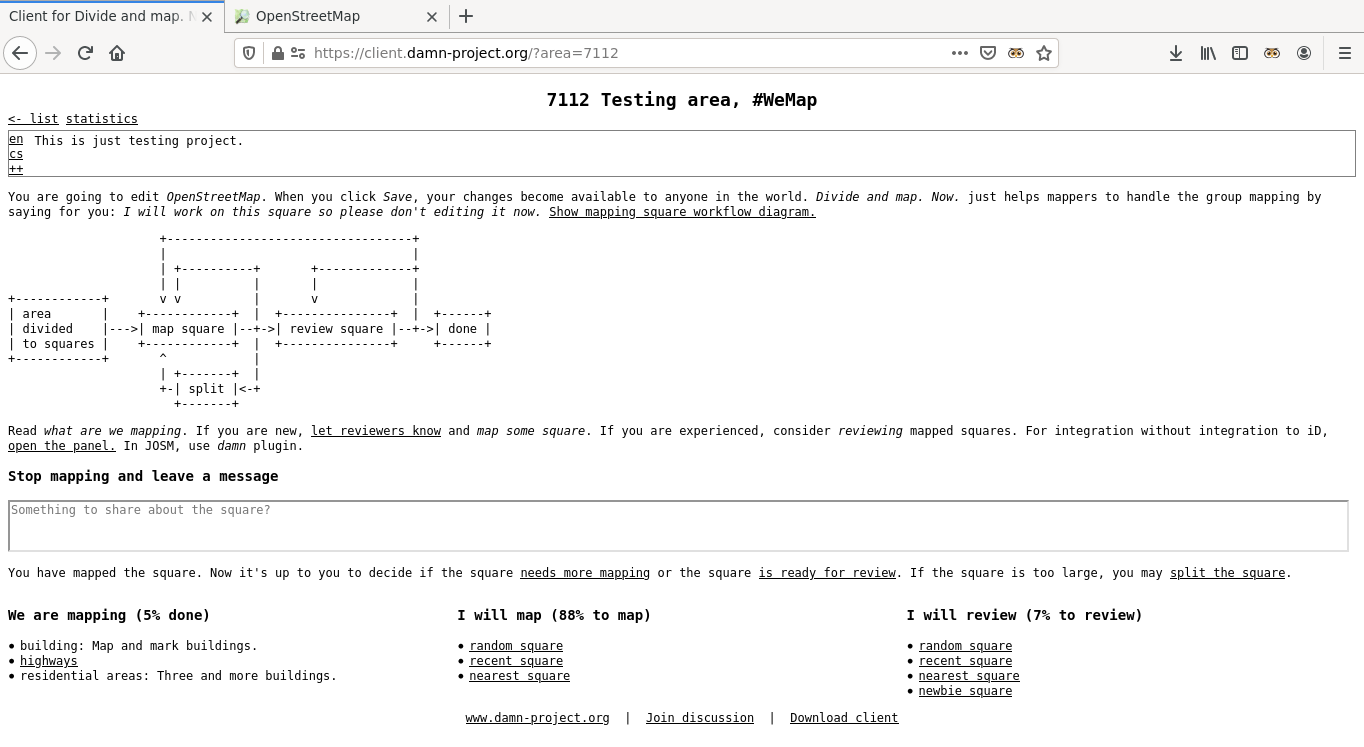Click 'I will map (88% to map)' heading

point(554,615)
